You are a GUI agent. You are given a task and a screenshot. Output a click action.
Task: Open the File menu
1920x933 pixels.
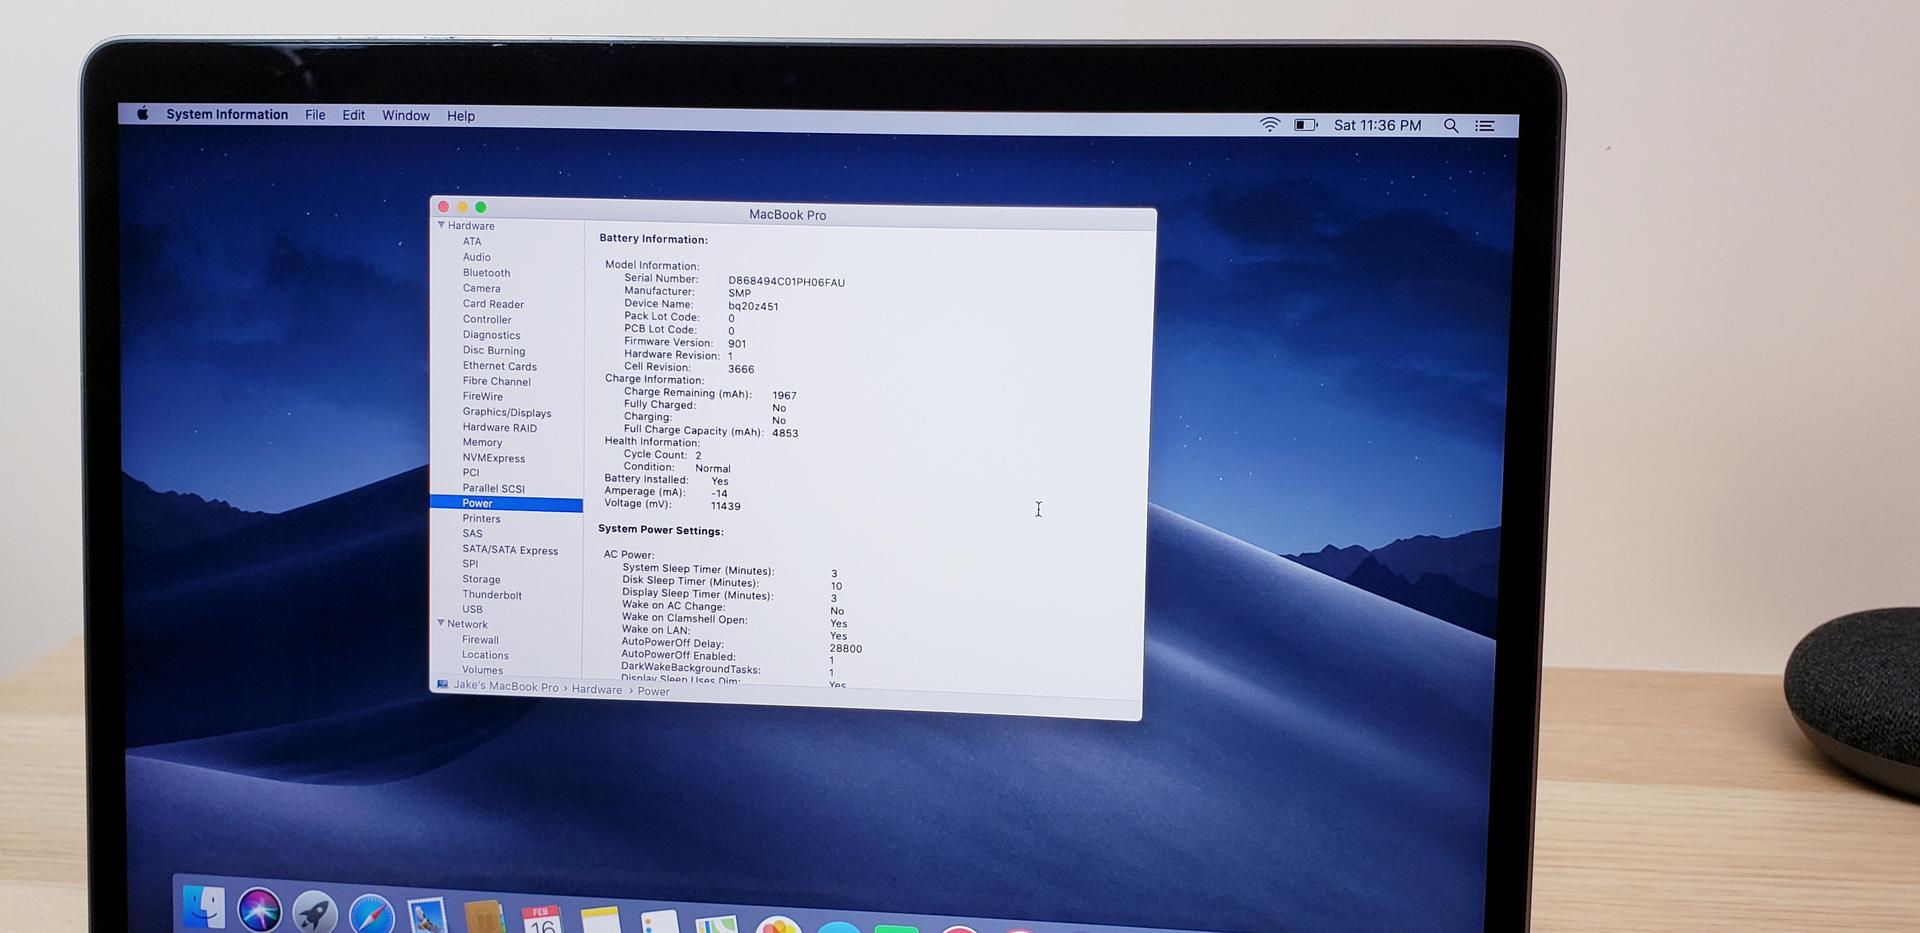pyautogui.click(x=315, y=115)
